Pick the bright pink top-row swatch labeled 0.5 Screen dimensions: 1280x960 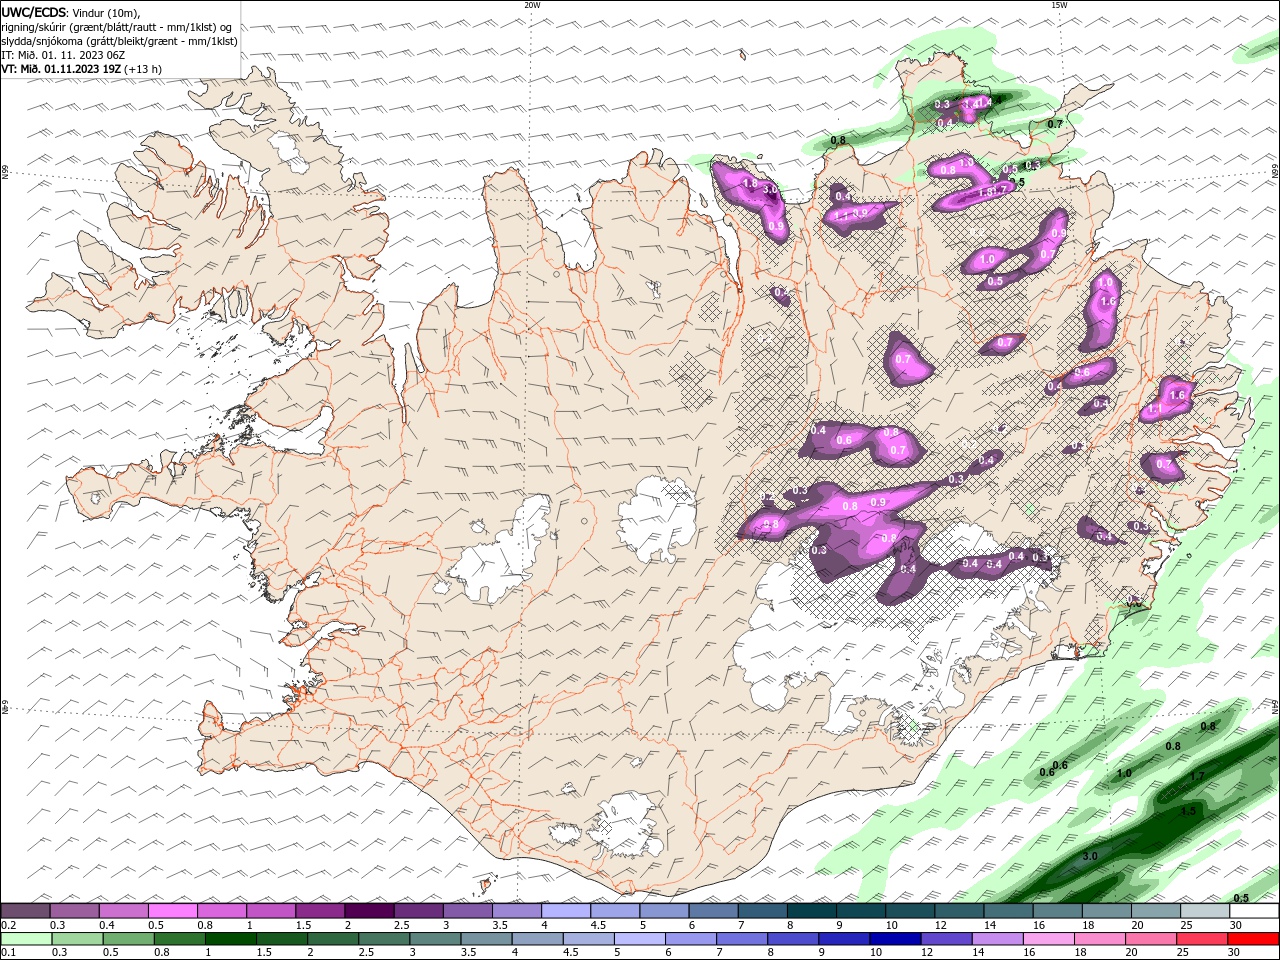(172, 911)
